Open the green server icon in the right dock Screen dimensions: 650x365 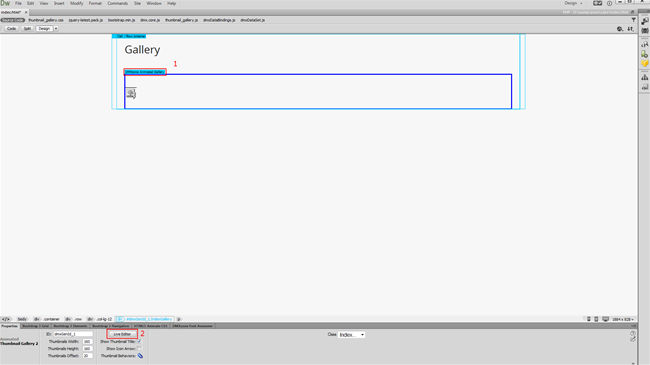pyautogui.click(x=645, y=54)
